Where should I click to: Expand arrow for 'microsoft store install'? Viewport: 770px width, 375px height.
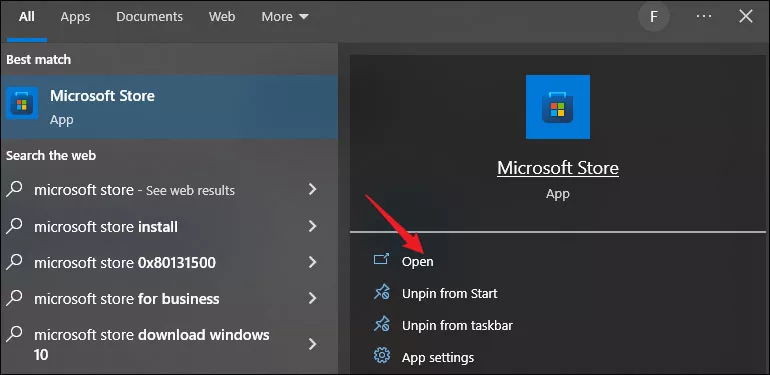tap(312, 226)
